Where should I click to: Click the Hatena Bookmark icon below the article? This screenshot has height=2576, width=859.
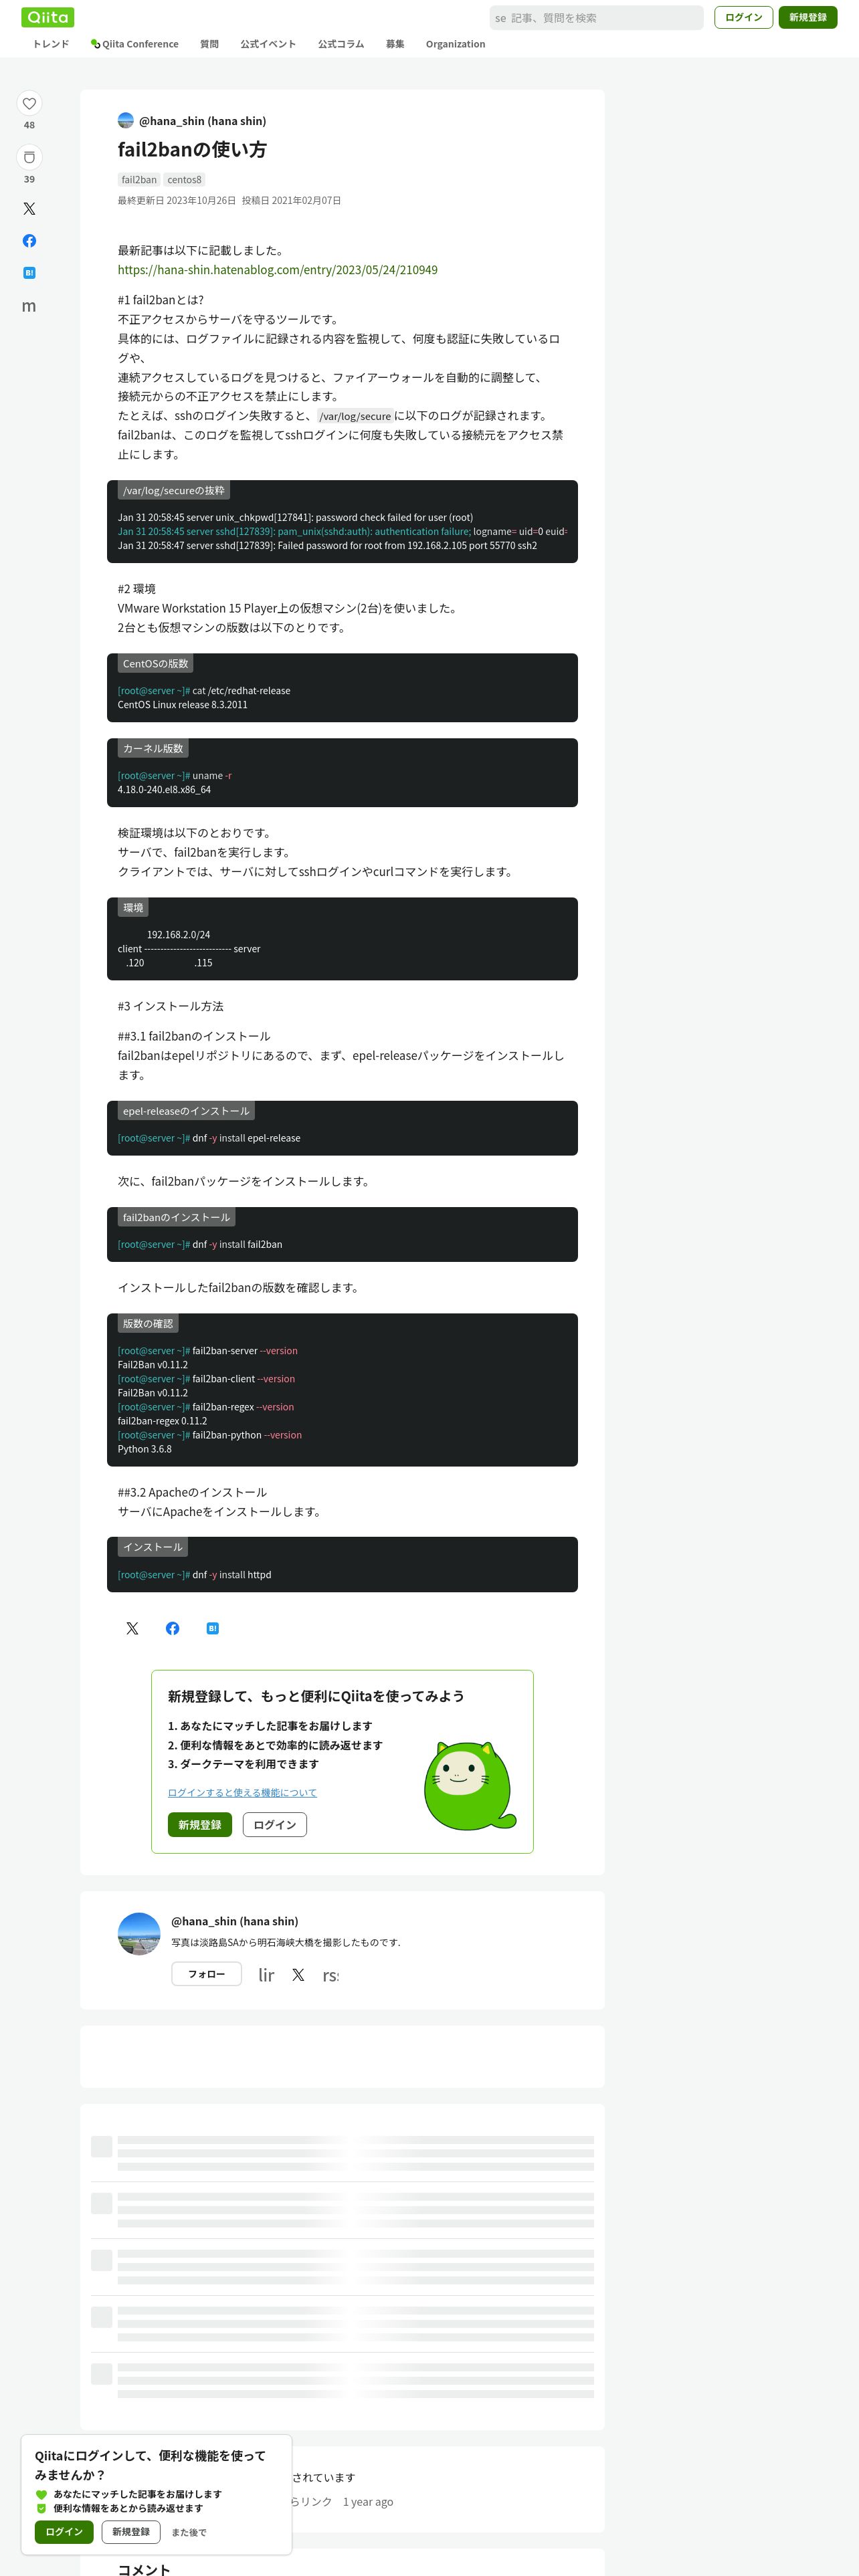pos(212,1628)
